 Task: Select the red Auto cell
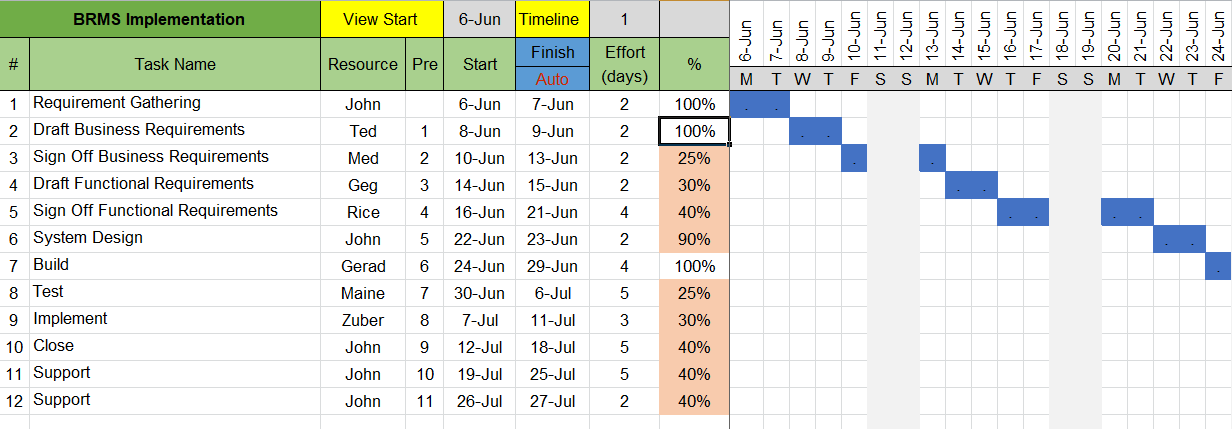click(x=552, y=79)
